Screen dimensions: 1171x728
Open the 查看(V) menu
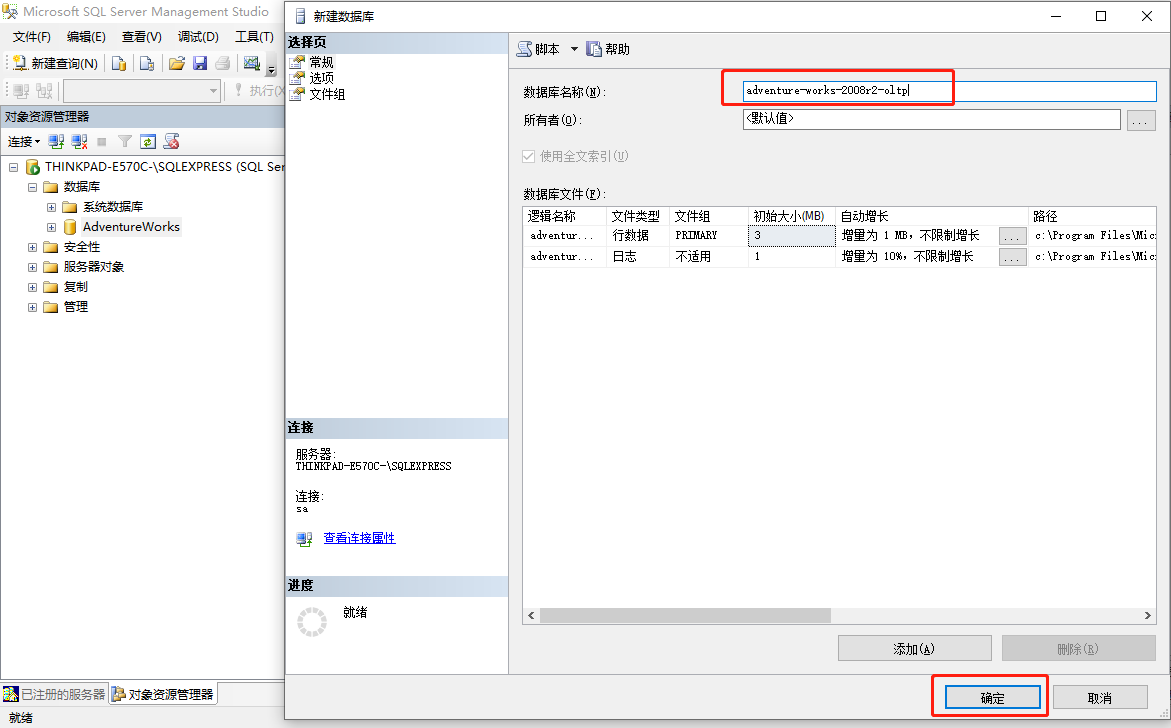click(x=142, y=37)
